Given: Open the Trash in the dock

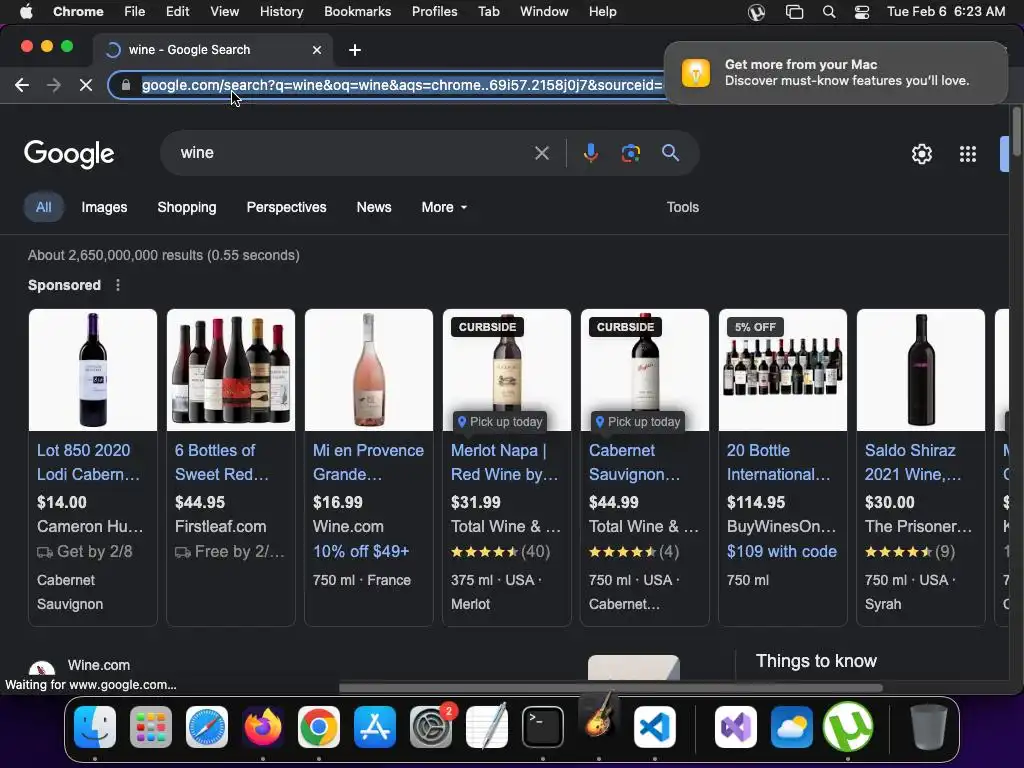Looking at the screenshot, I should (x=928, y=727).
